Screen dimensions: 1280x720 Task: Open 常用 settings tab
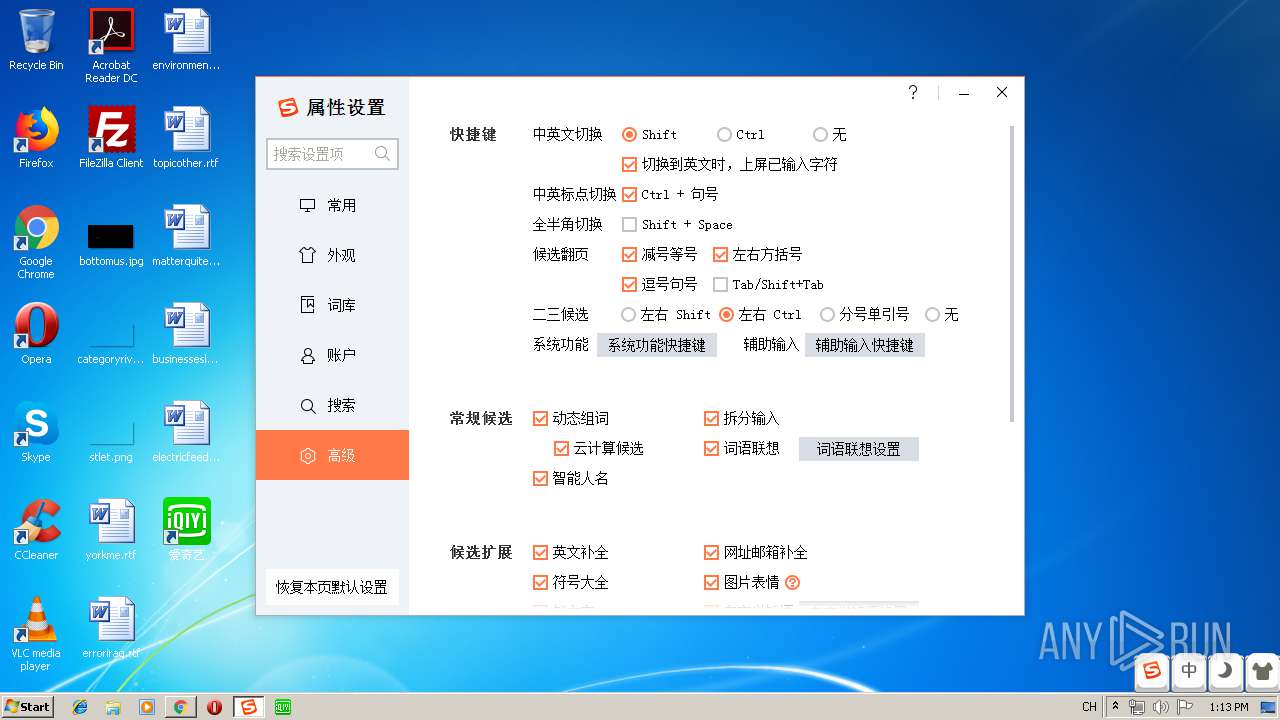pyautogui.click(x=332, y=205)
